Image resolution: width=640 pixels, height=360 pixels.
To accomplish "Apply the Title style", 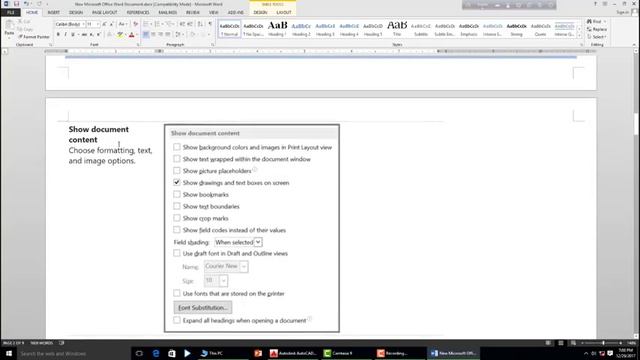I will pos(397,29).
